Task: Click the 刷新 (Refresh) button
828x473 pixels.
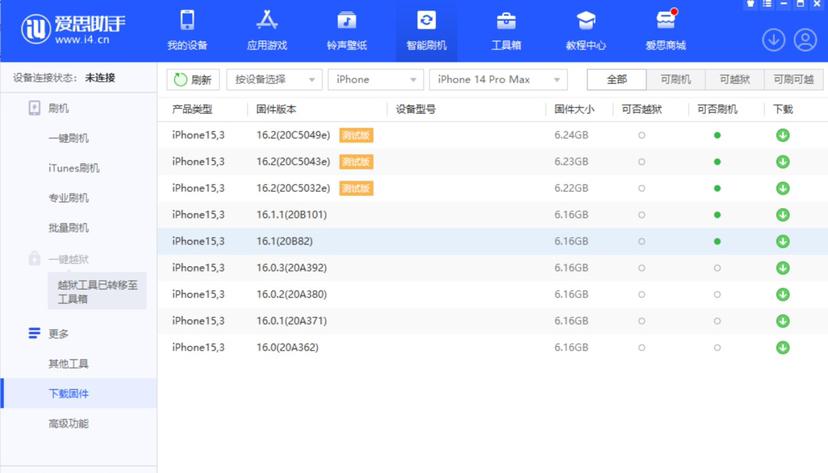Action: (x=193, y=80)
